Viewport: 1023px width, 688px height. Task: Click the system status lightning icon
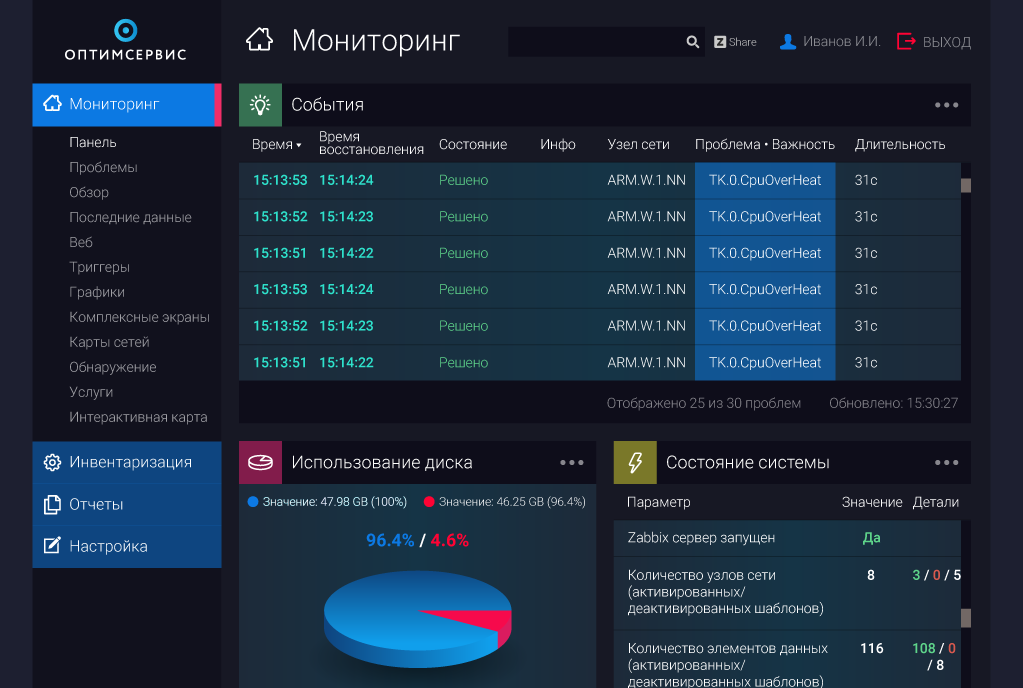[x=635, y=462]
